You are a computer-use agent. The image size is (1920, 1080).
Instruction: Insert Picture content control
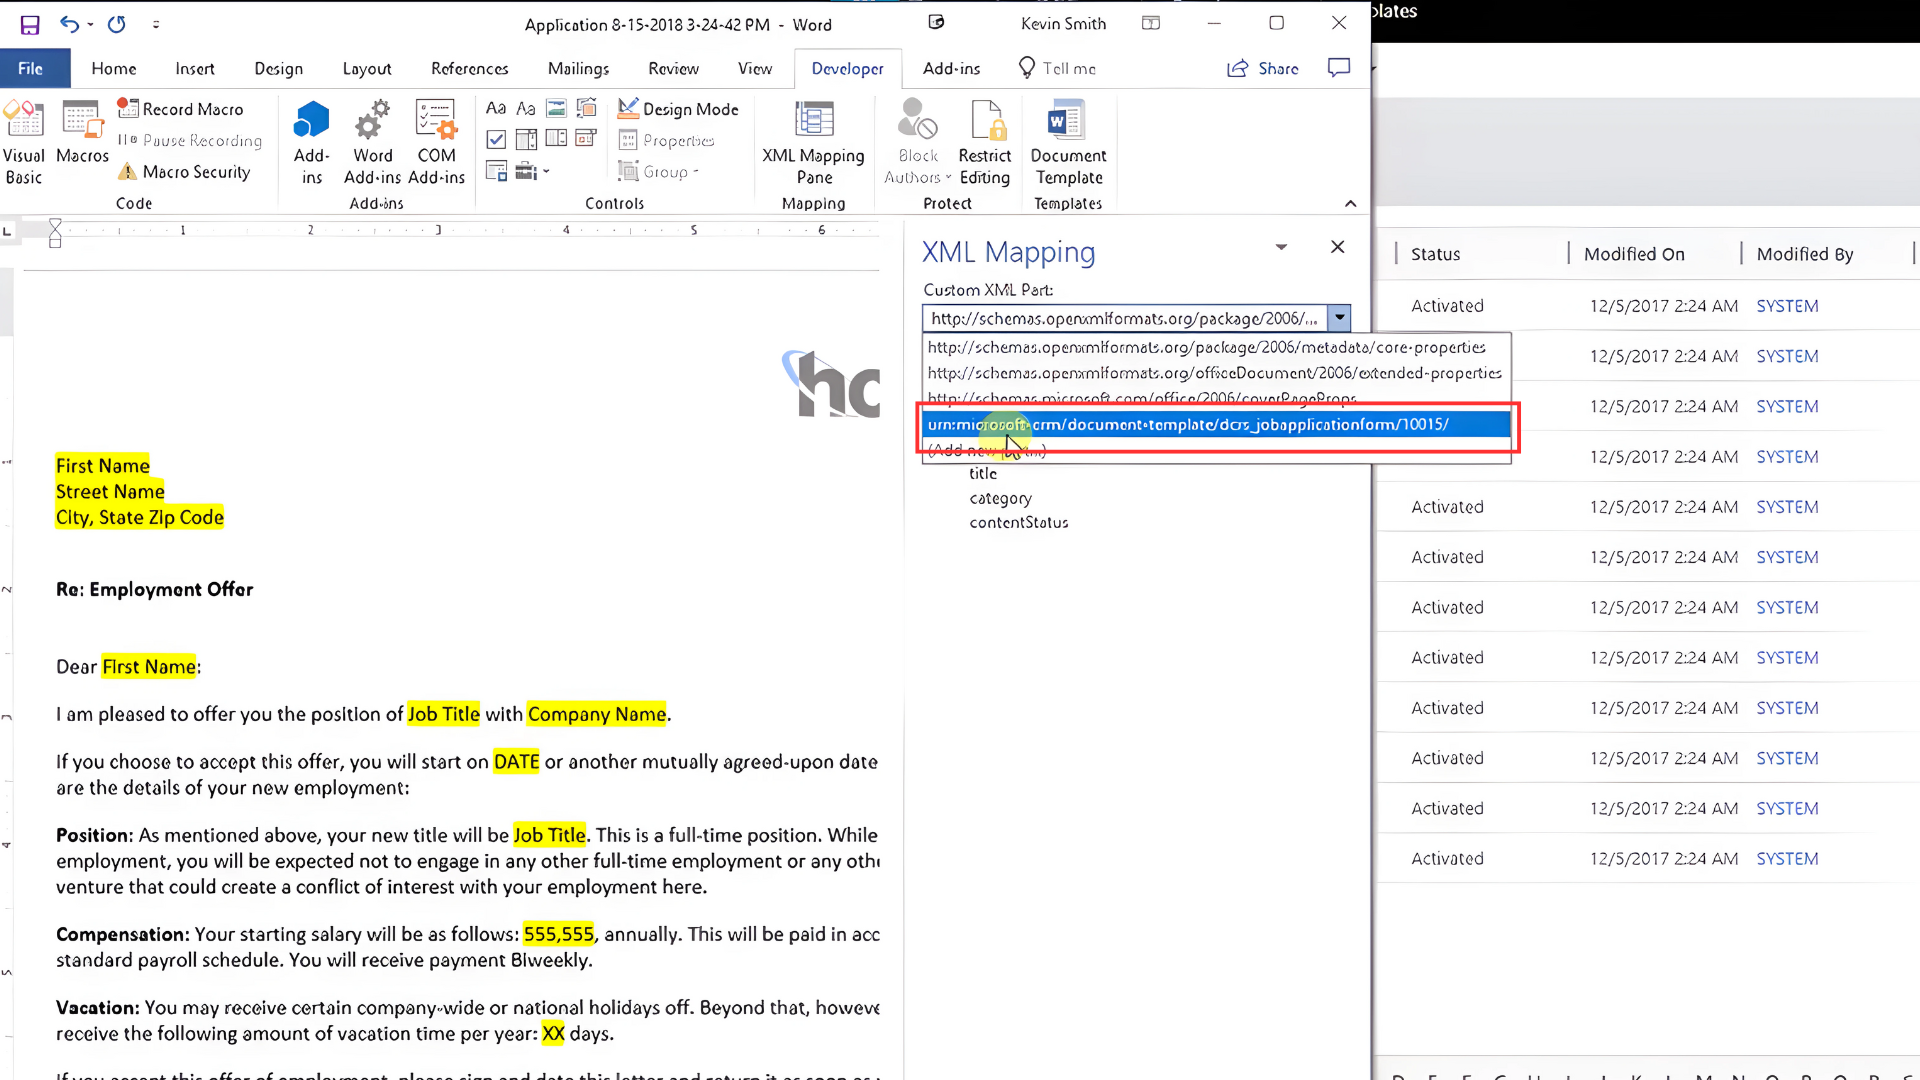coord(557,108)
